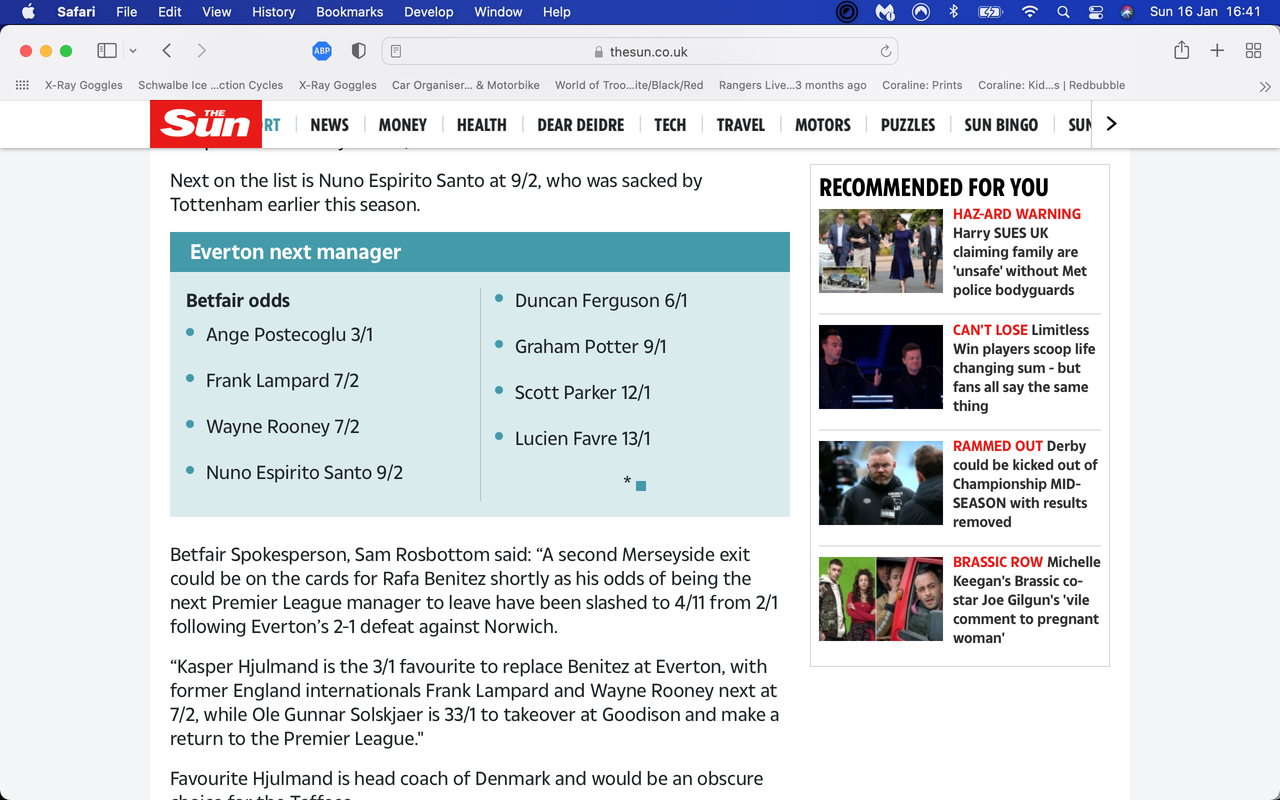Open X-Ray Goggles first bookmark
This screenshot has width=1280, height=800.
pos(84,85)
